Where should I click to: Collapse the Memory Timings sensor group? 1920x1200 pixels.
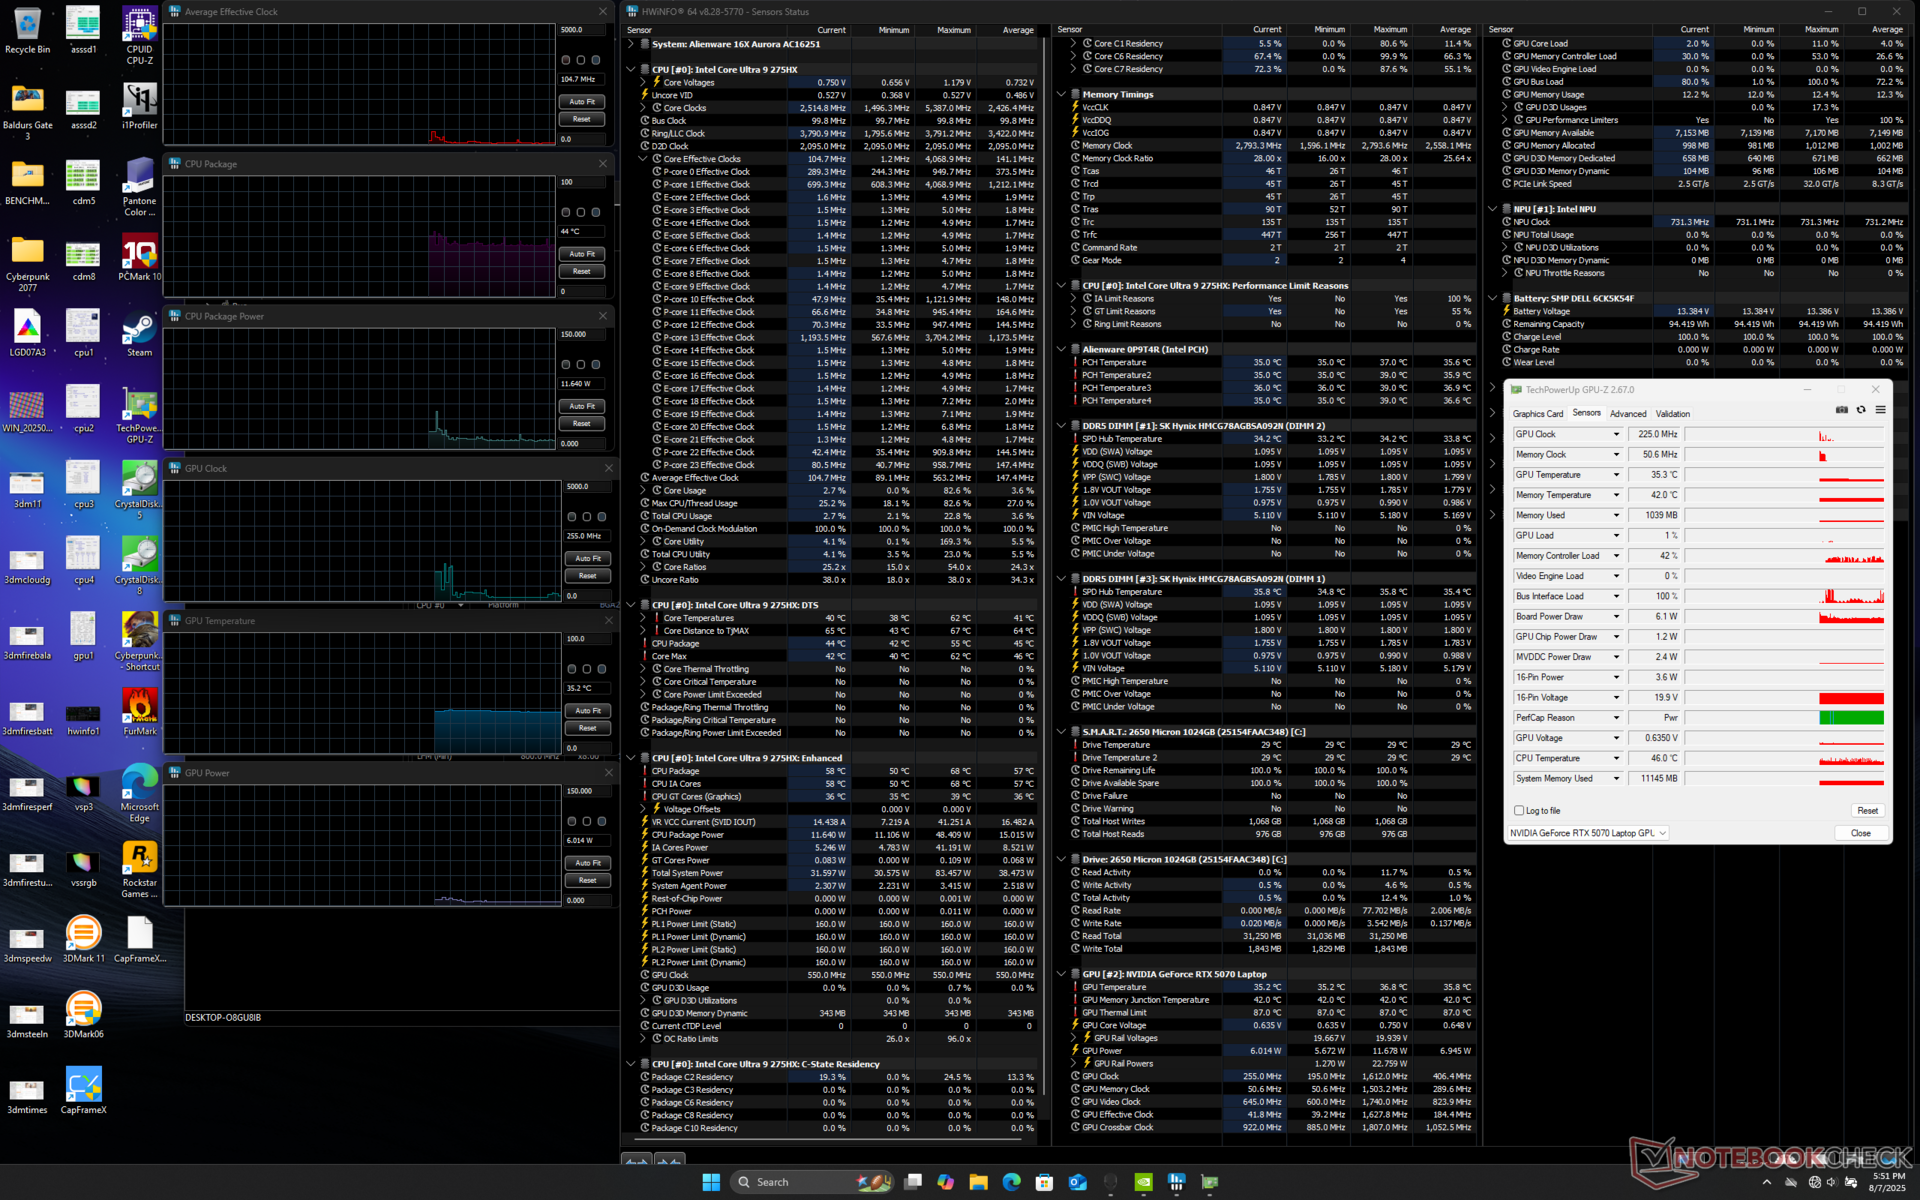(1061, 95)
